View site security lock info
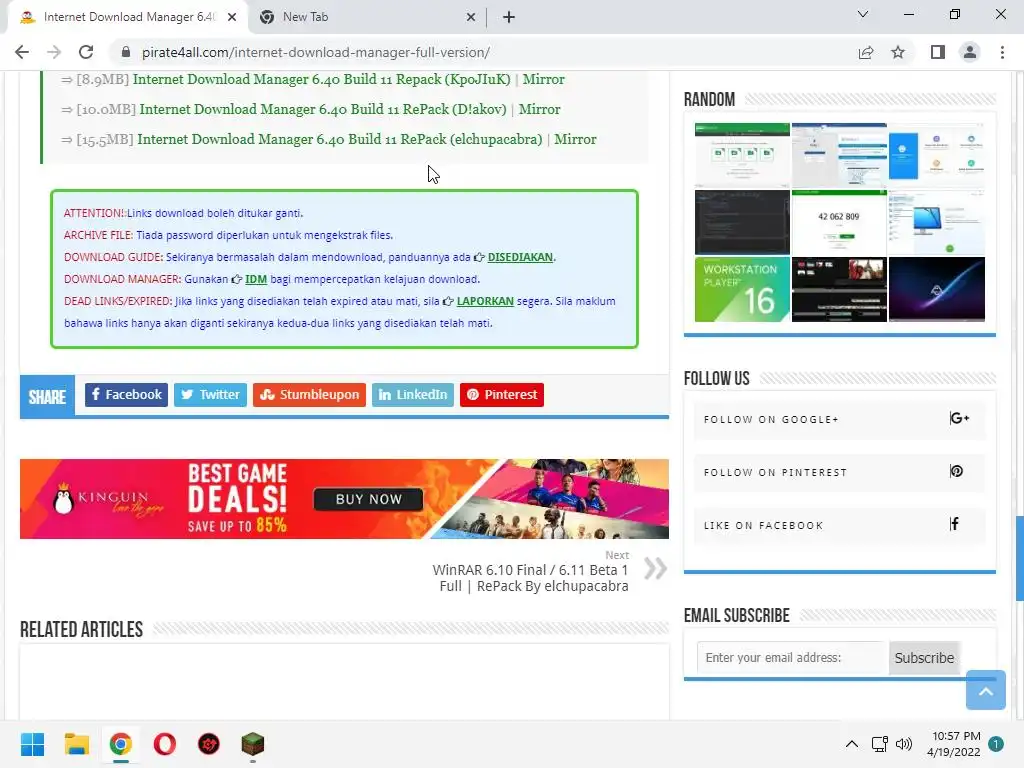 coord(126,52)
